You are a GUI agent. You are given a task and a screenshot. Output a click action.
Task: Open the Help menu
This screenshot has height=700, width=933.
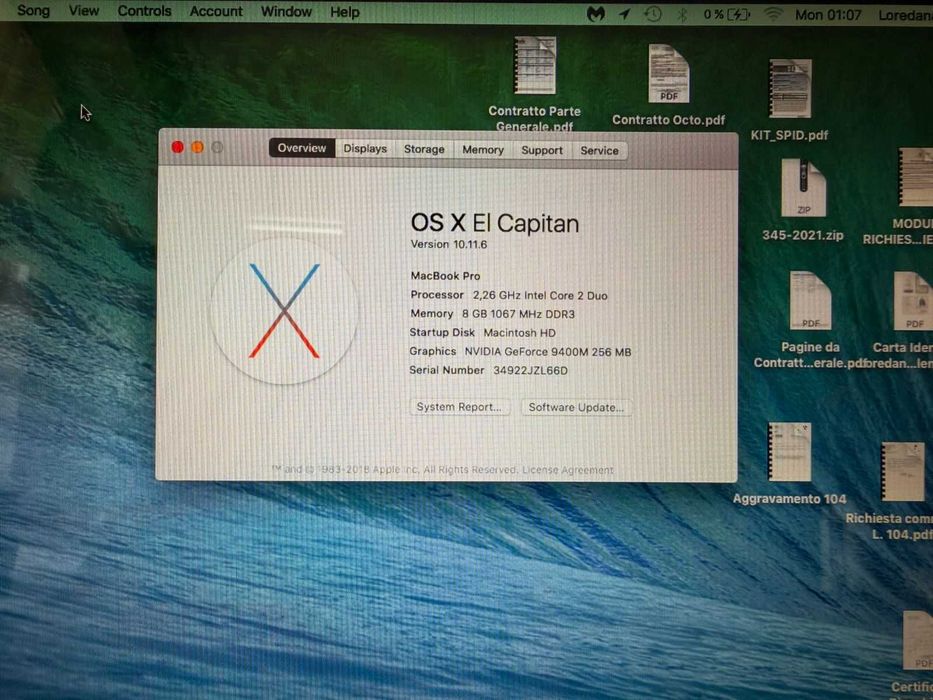click(x=345, y=12)
